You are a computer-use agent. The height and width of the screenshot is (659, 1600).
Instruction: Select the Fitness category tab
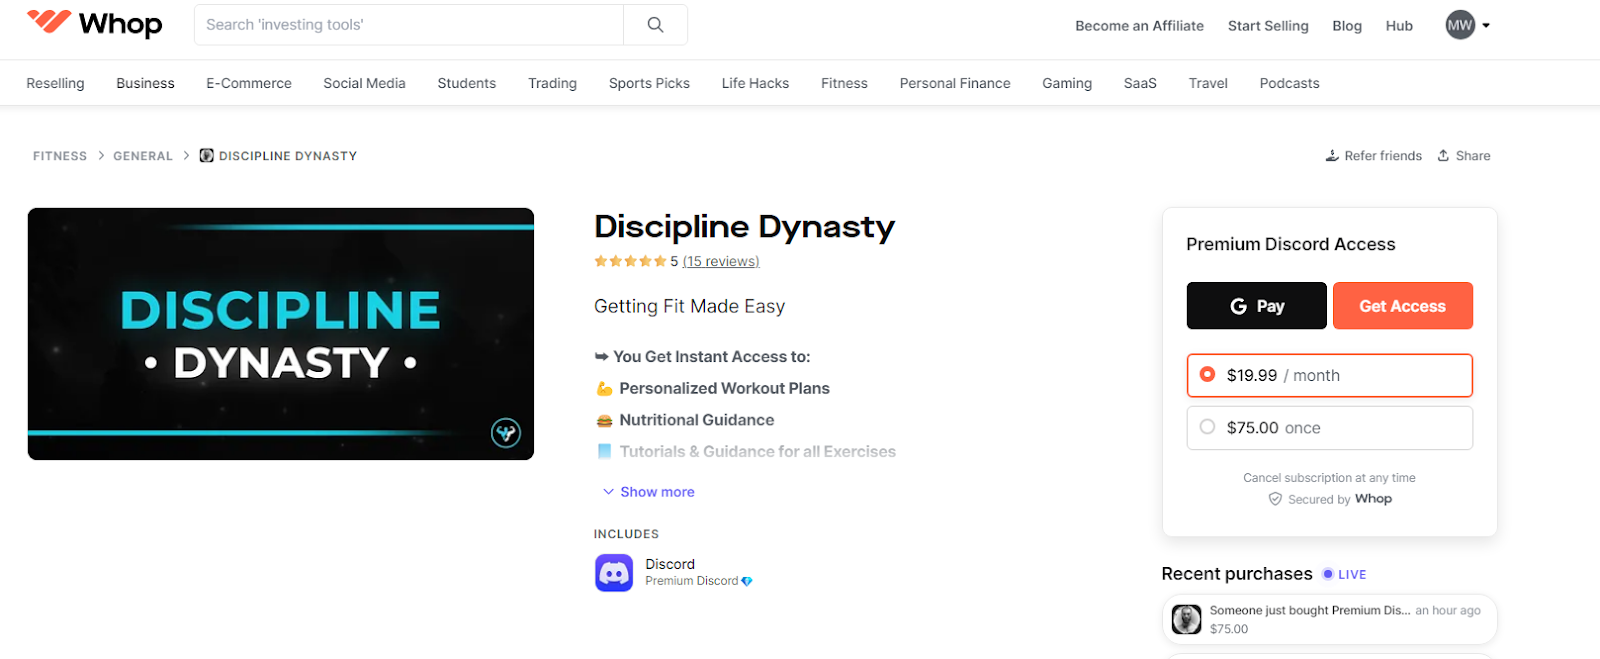pyautogui.click(x=844, y=83)
